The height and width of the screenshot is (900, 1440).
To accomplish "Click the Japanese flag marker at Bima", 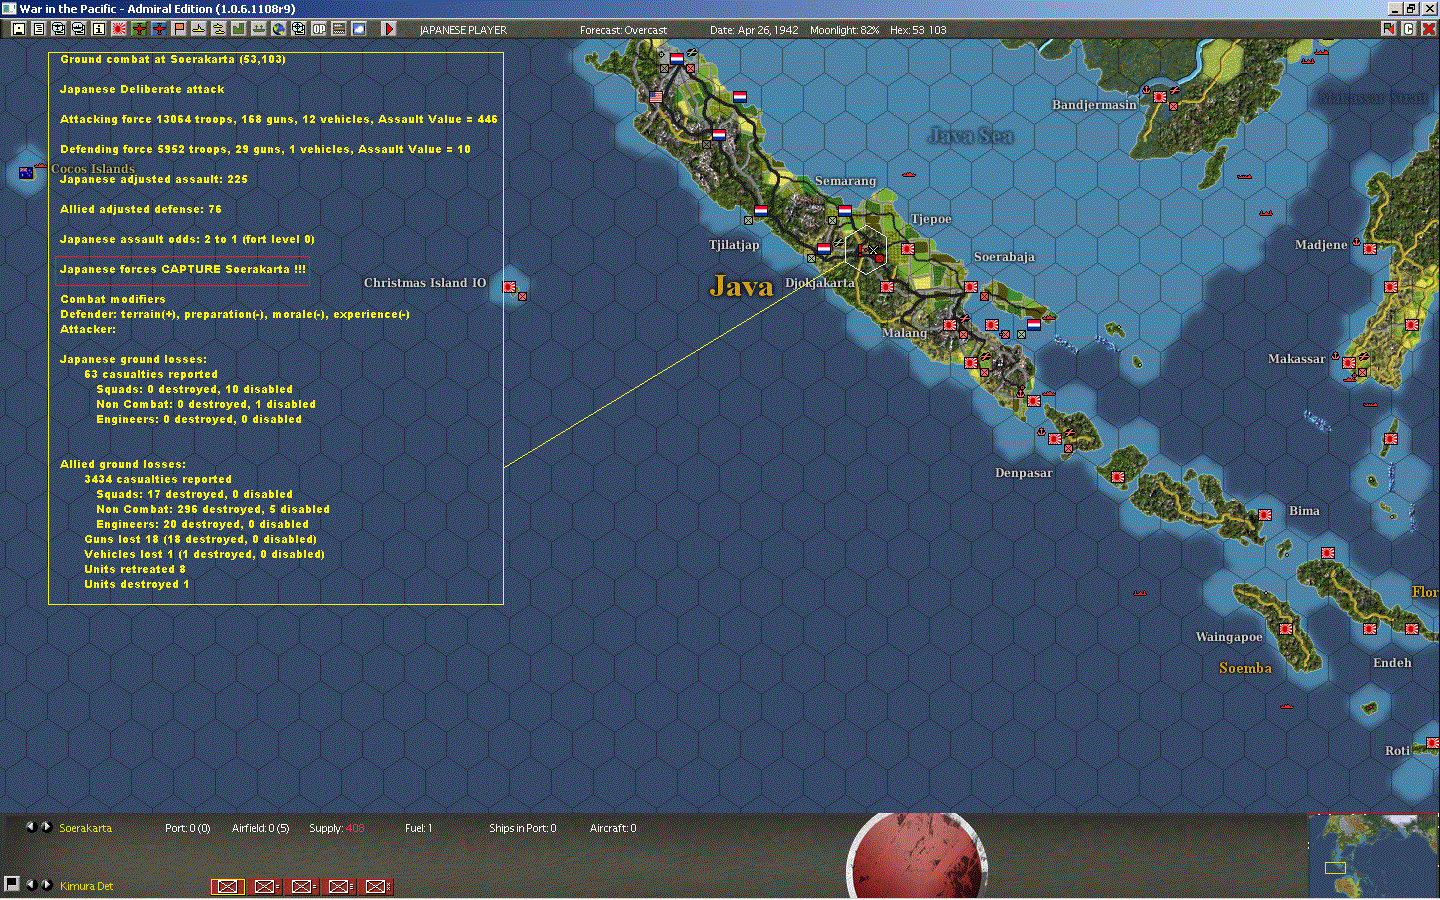I will [x=1265, y=515].
